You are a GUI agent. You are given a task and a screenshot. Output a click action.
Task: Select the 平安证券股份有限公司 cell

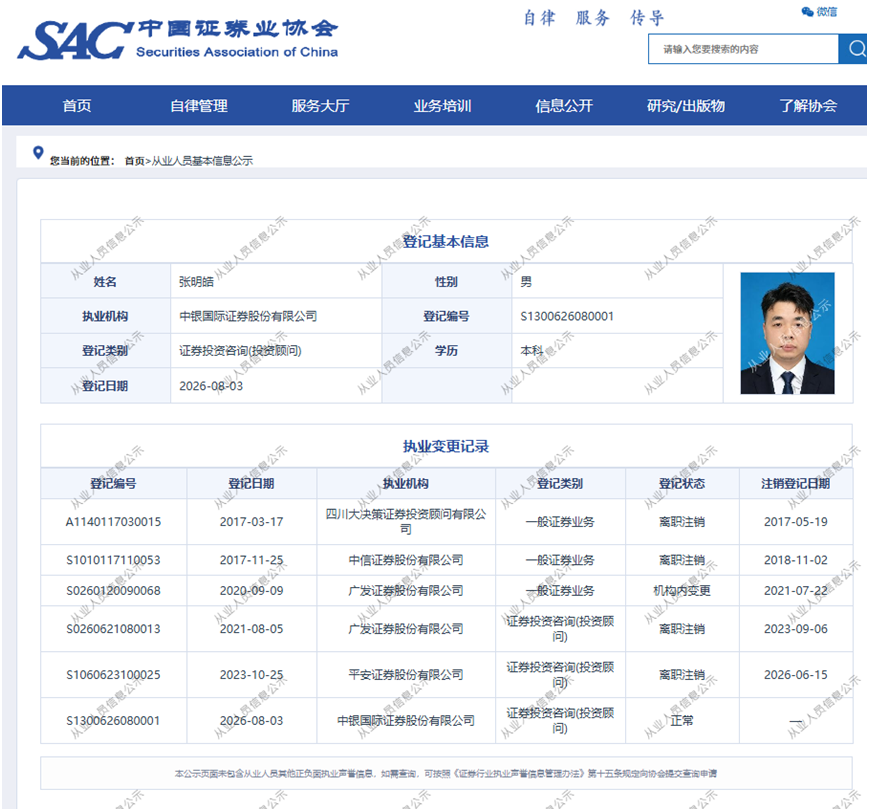click(x=406, y=675)
